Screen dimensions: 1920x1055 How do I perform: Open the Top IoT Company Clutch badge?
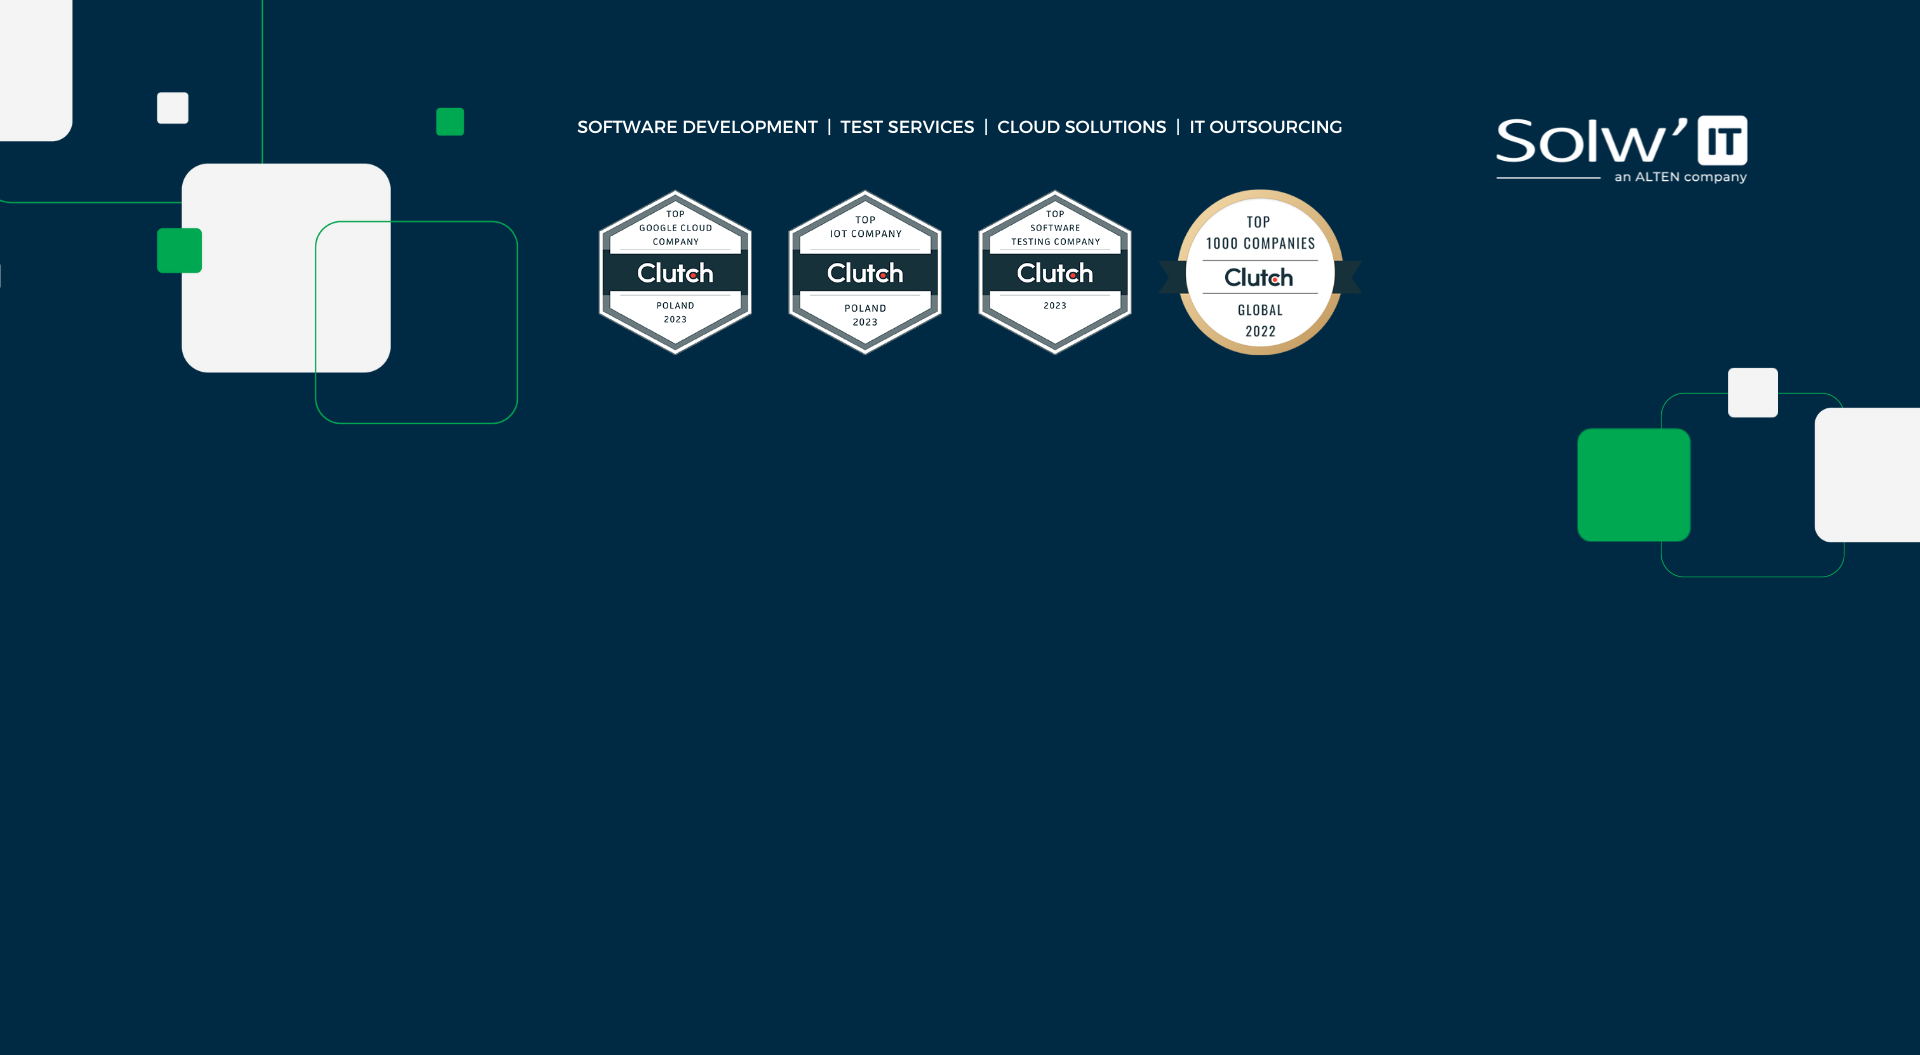tap(865, 272)
